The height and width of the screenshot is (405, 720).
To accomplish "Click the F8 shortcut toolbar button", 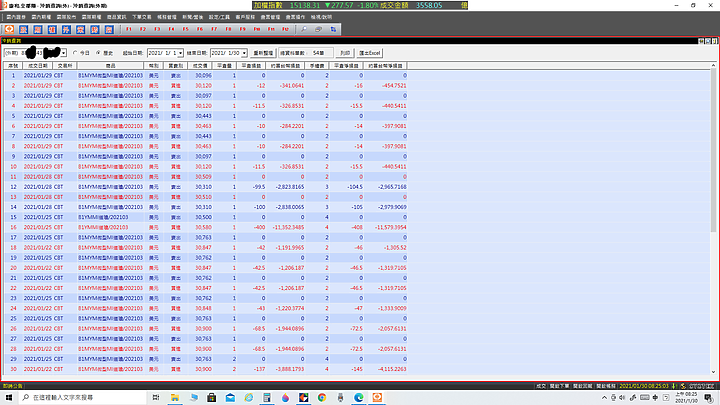I will tap(228, 29).
